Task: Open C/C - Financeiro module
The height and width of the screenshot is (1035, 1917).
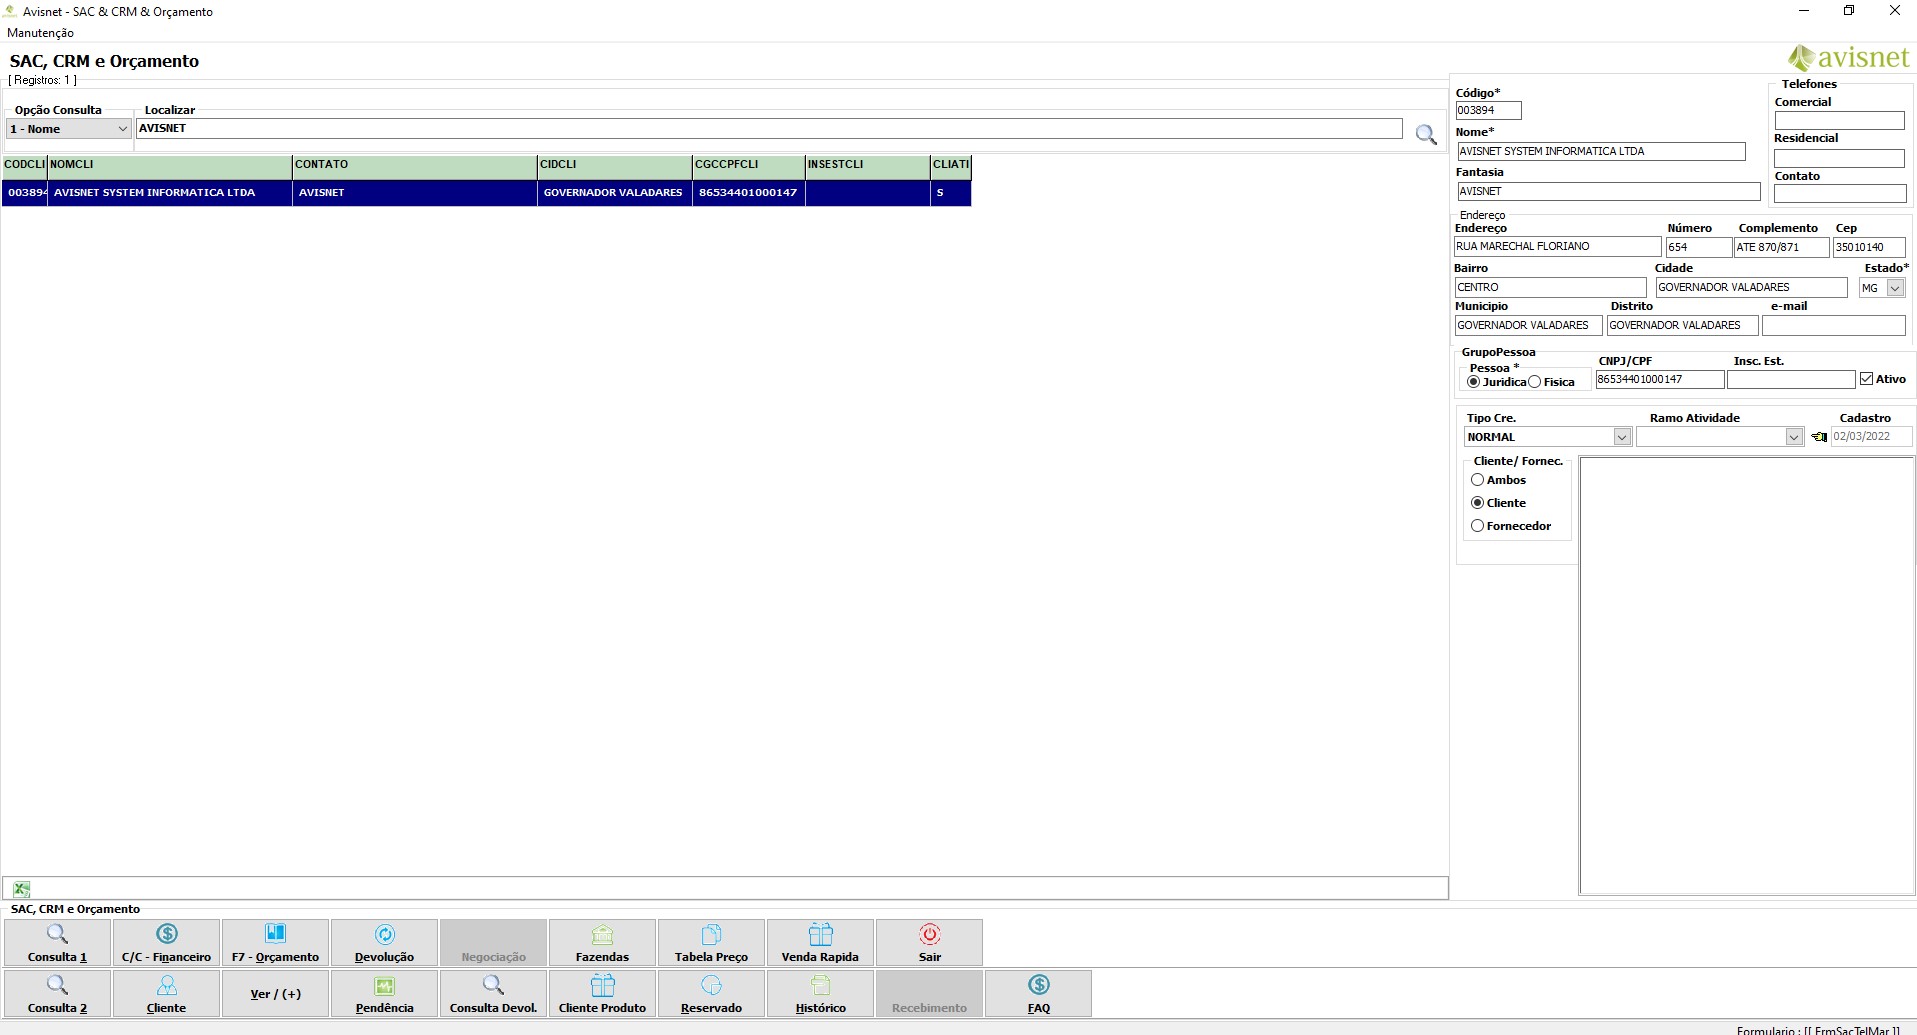Action: click(x=166, y=943)
